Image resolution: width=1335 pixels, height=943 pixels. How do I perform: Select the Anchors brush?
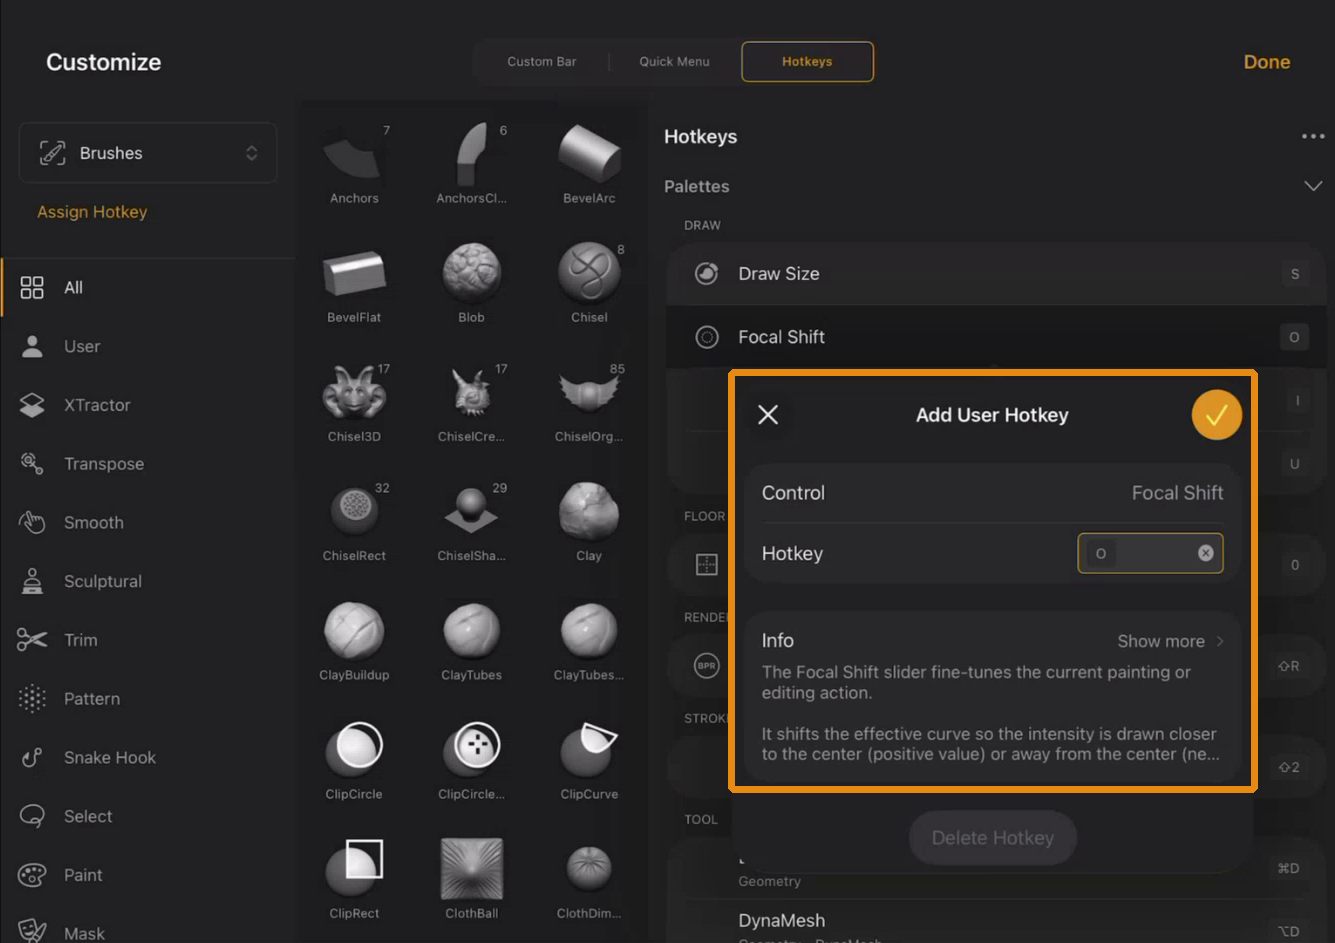click(354, 163)
